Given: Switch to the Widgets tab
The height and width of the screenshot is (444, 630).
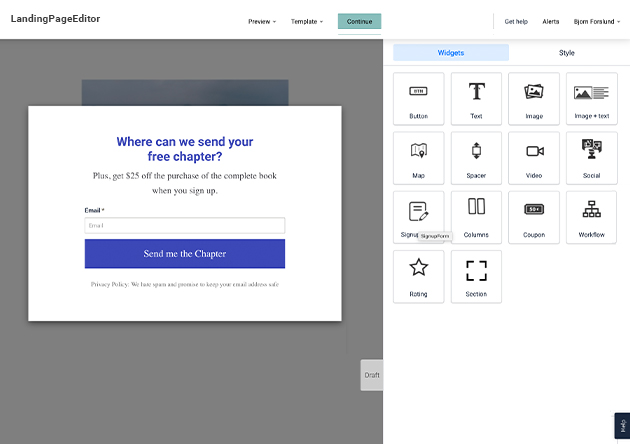Looking at the screenshot, I should (451, 53).
